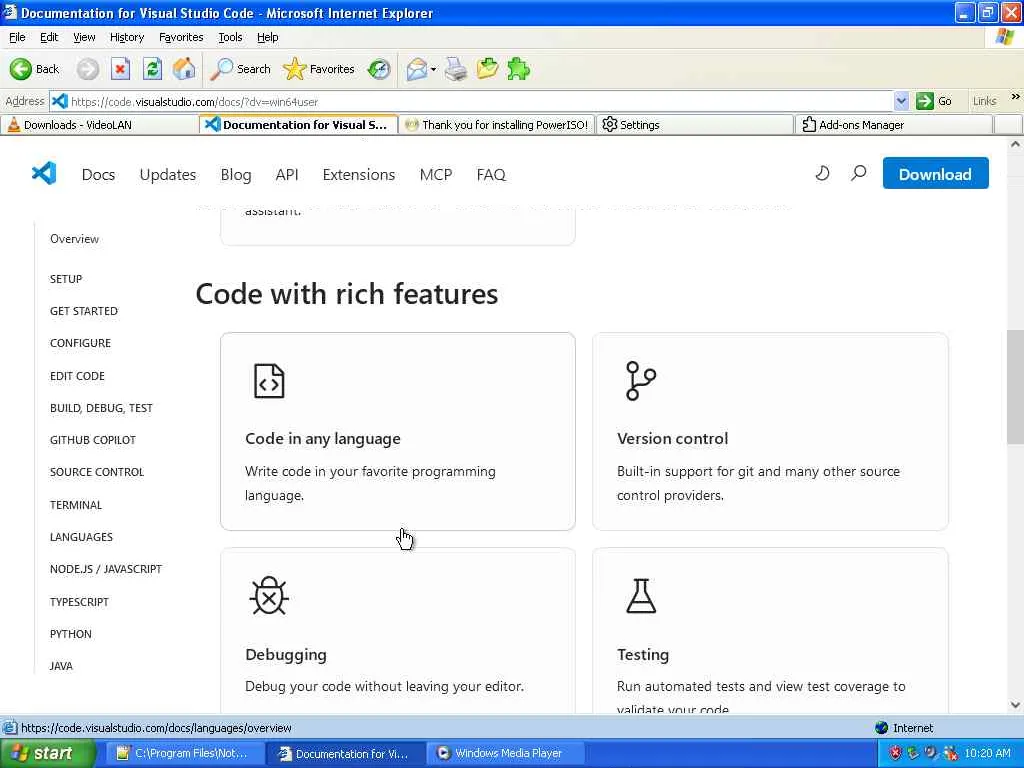The image size is (1024, 768).
Task: Open the Blog nav link
Action: pyautogui.click(x=236, y=174)
